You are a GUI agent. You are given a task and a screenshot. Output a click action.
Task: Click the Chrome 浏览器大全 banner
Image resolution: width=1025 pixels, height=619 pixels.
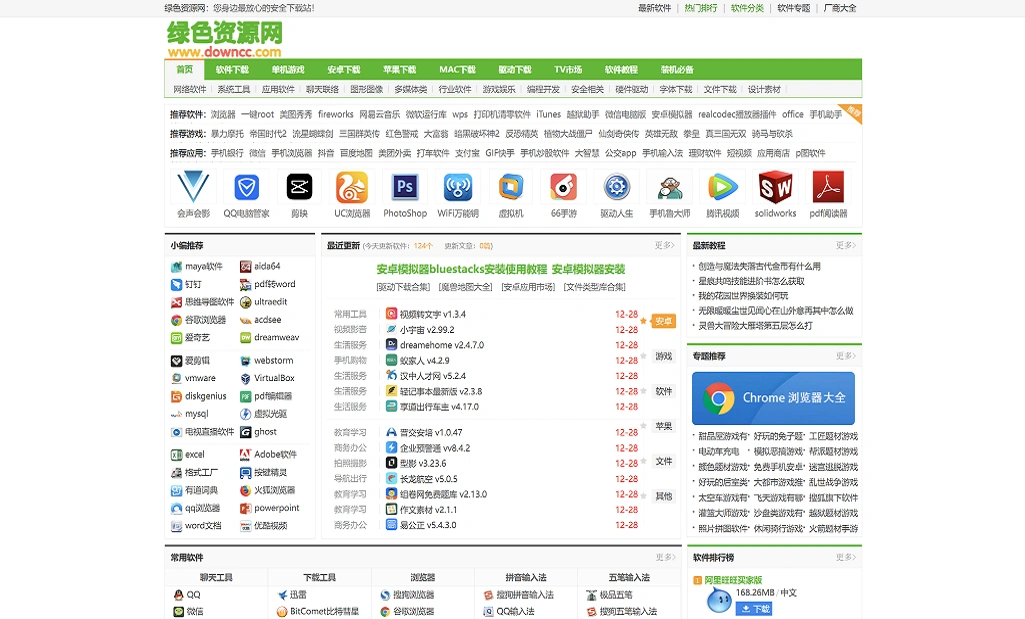click(773, 398)
